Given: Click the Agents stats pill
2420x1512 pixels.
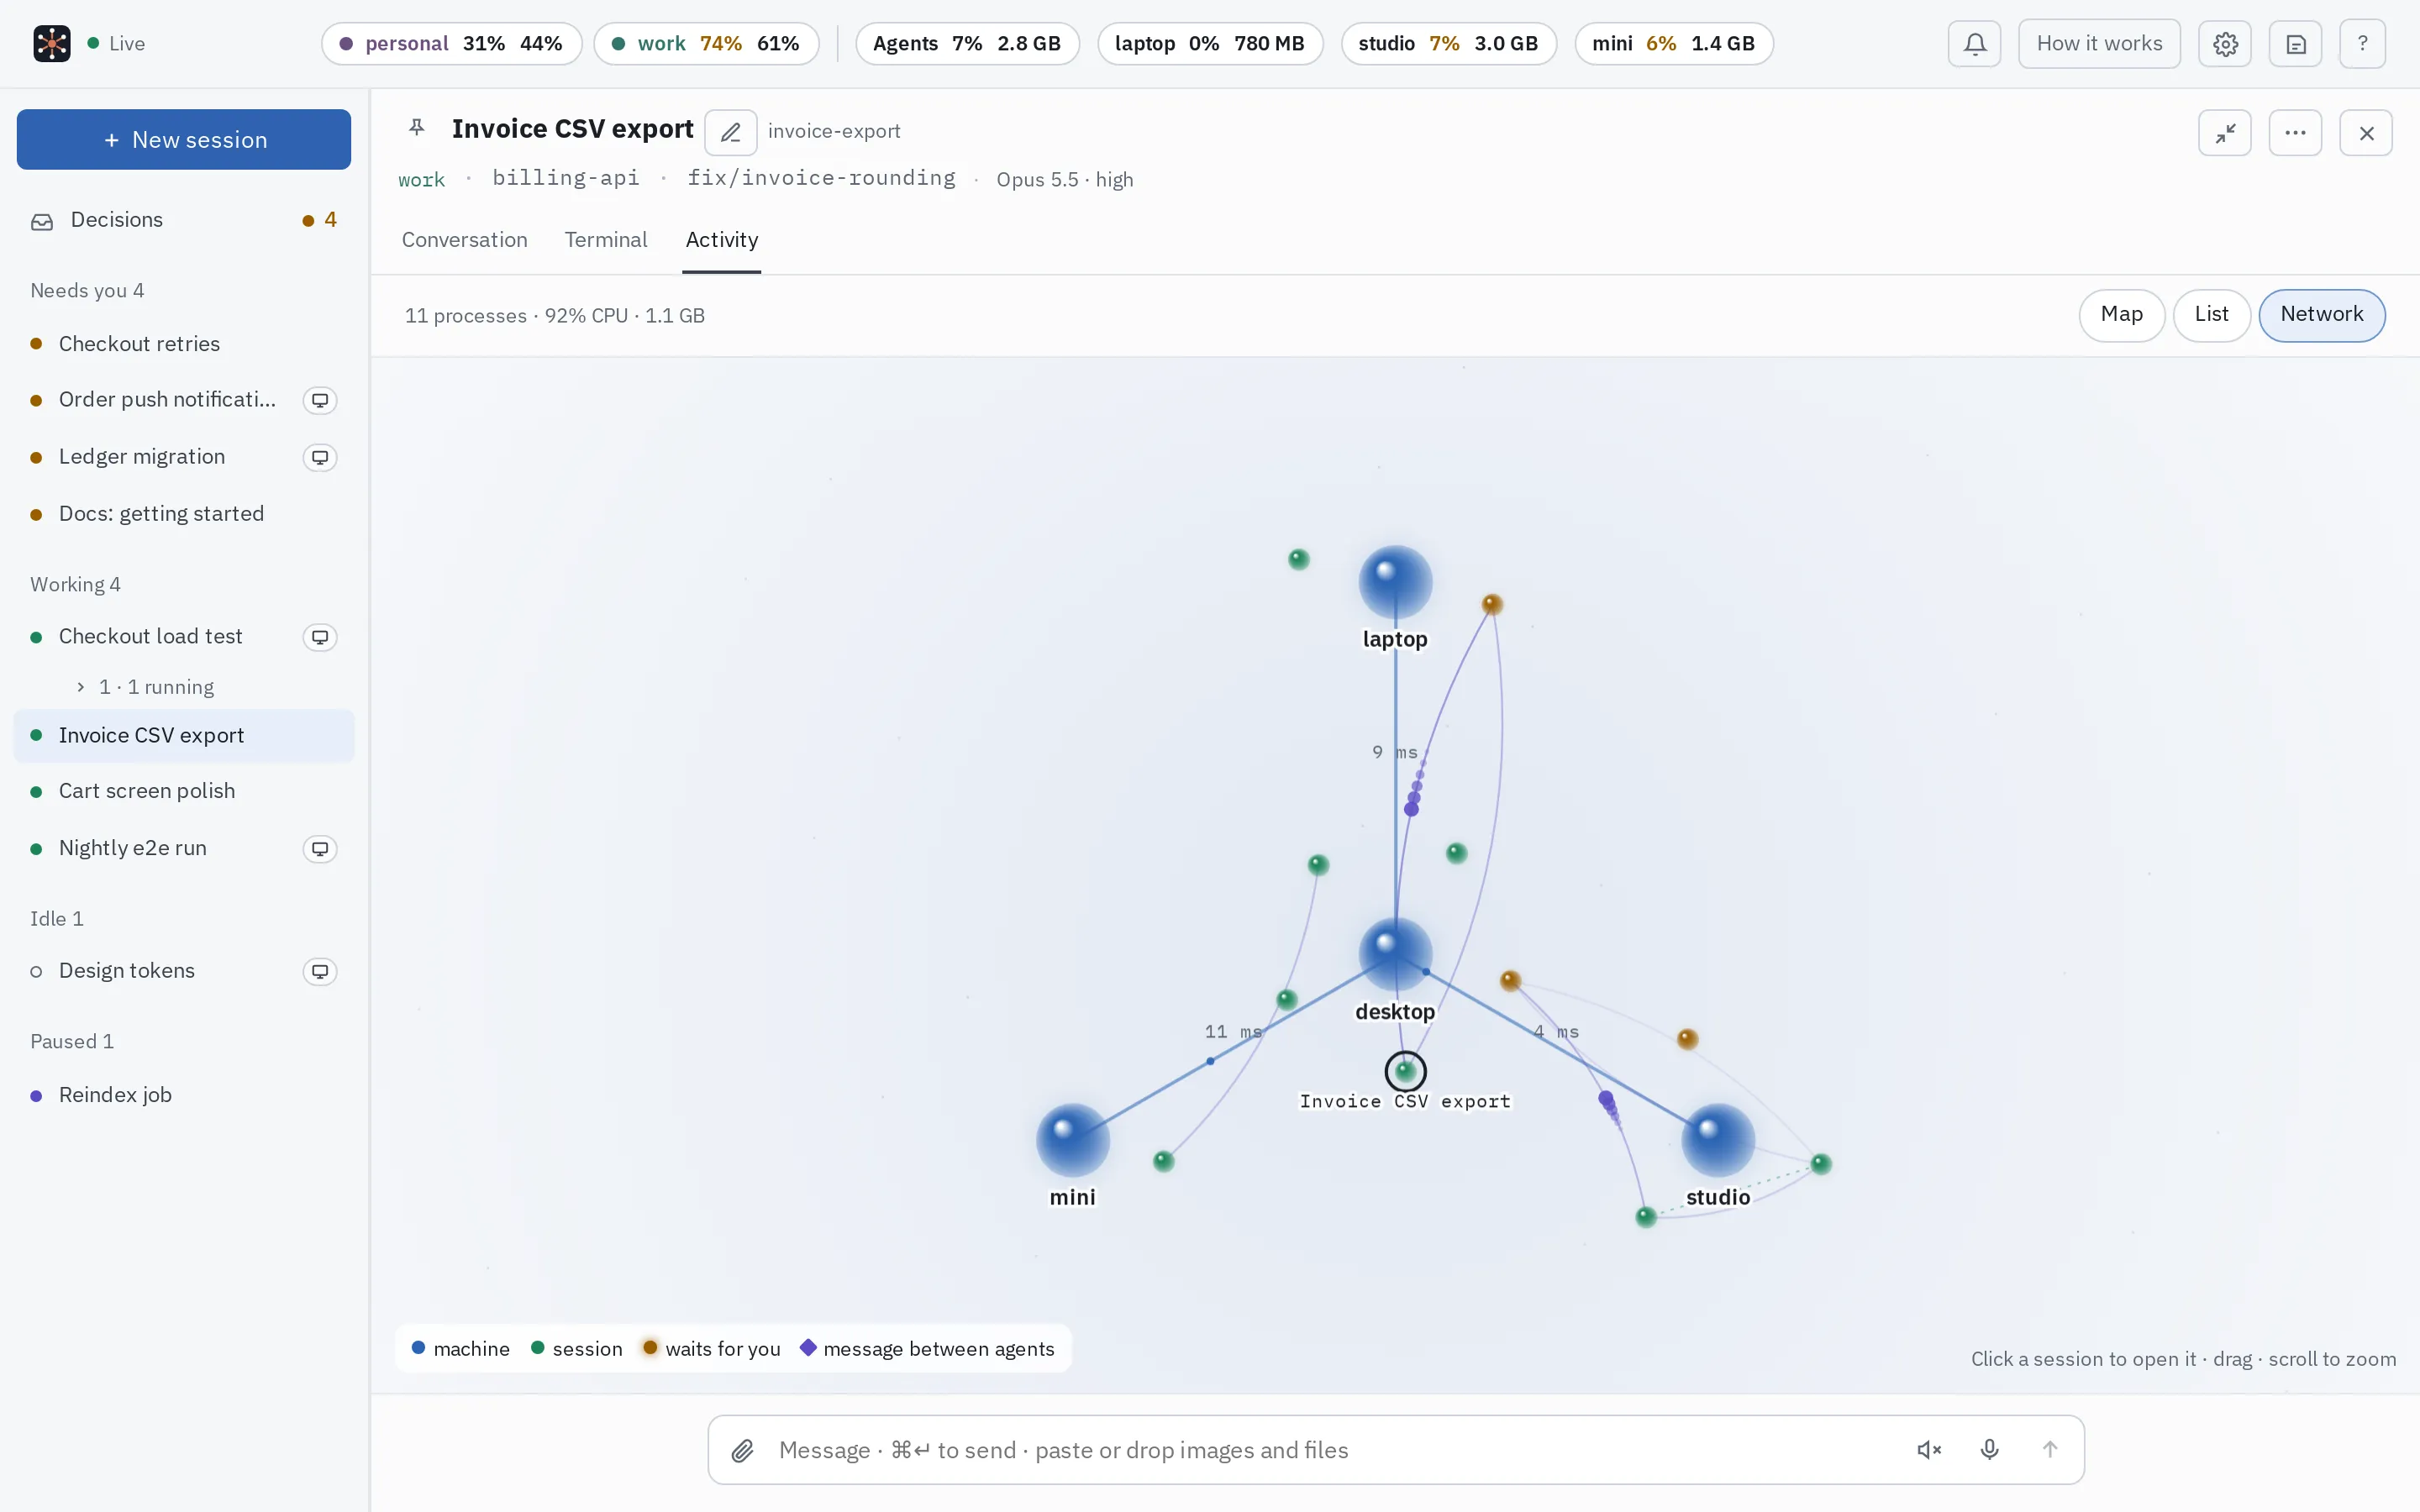Looking at the screenshot, I should click(x=967, y=44).
